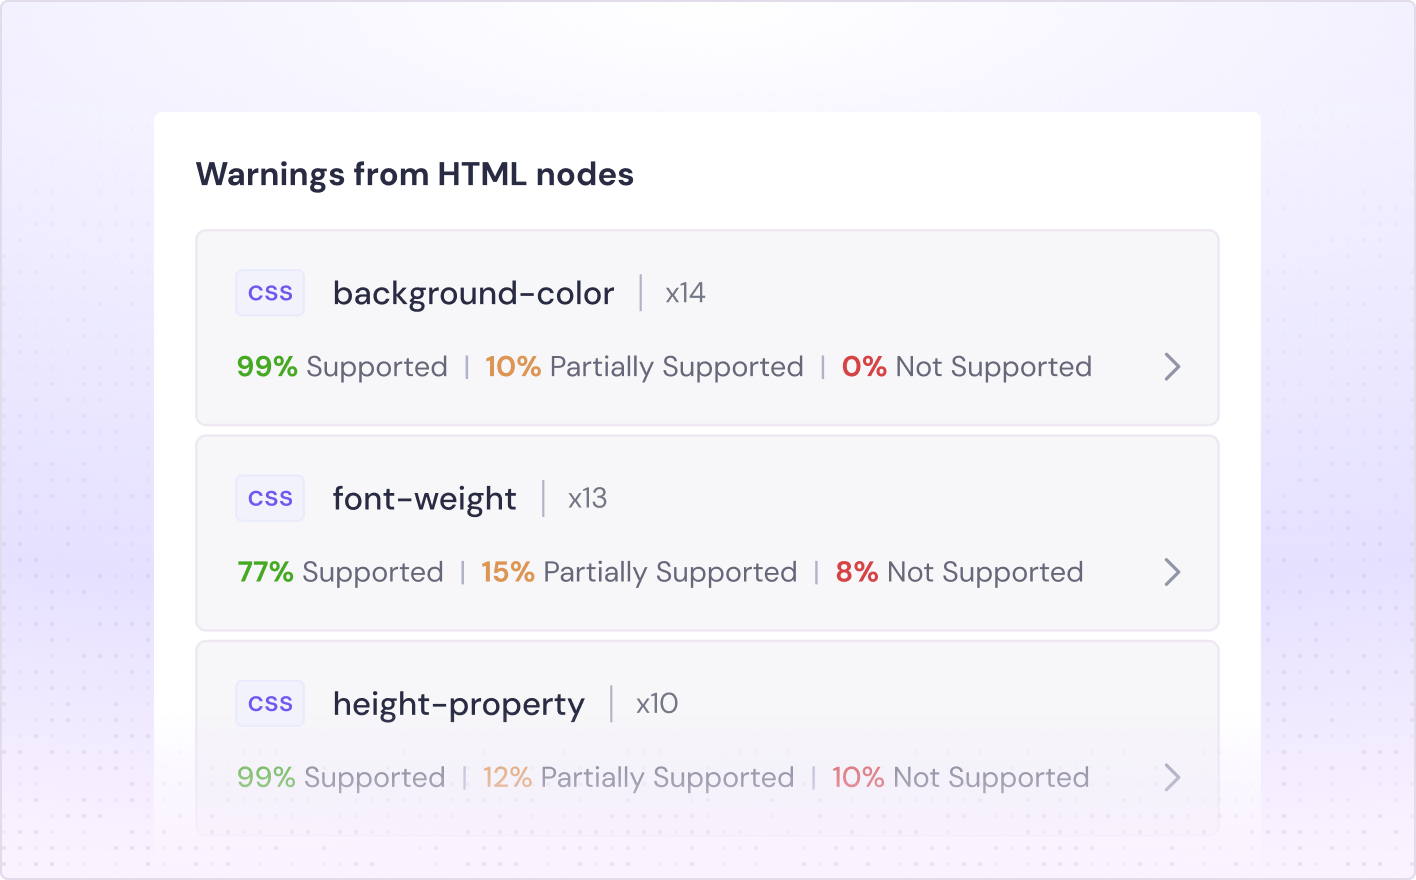Click the CSS badge beside height-property

tap(270, 704)
